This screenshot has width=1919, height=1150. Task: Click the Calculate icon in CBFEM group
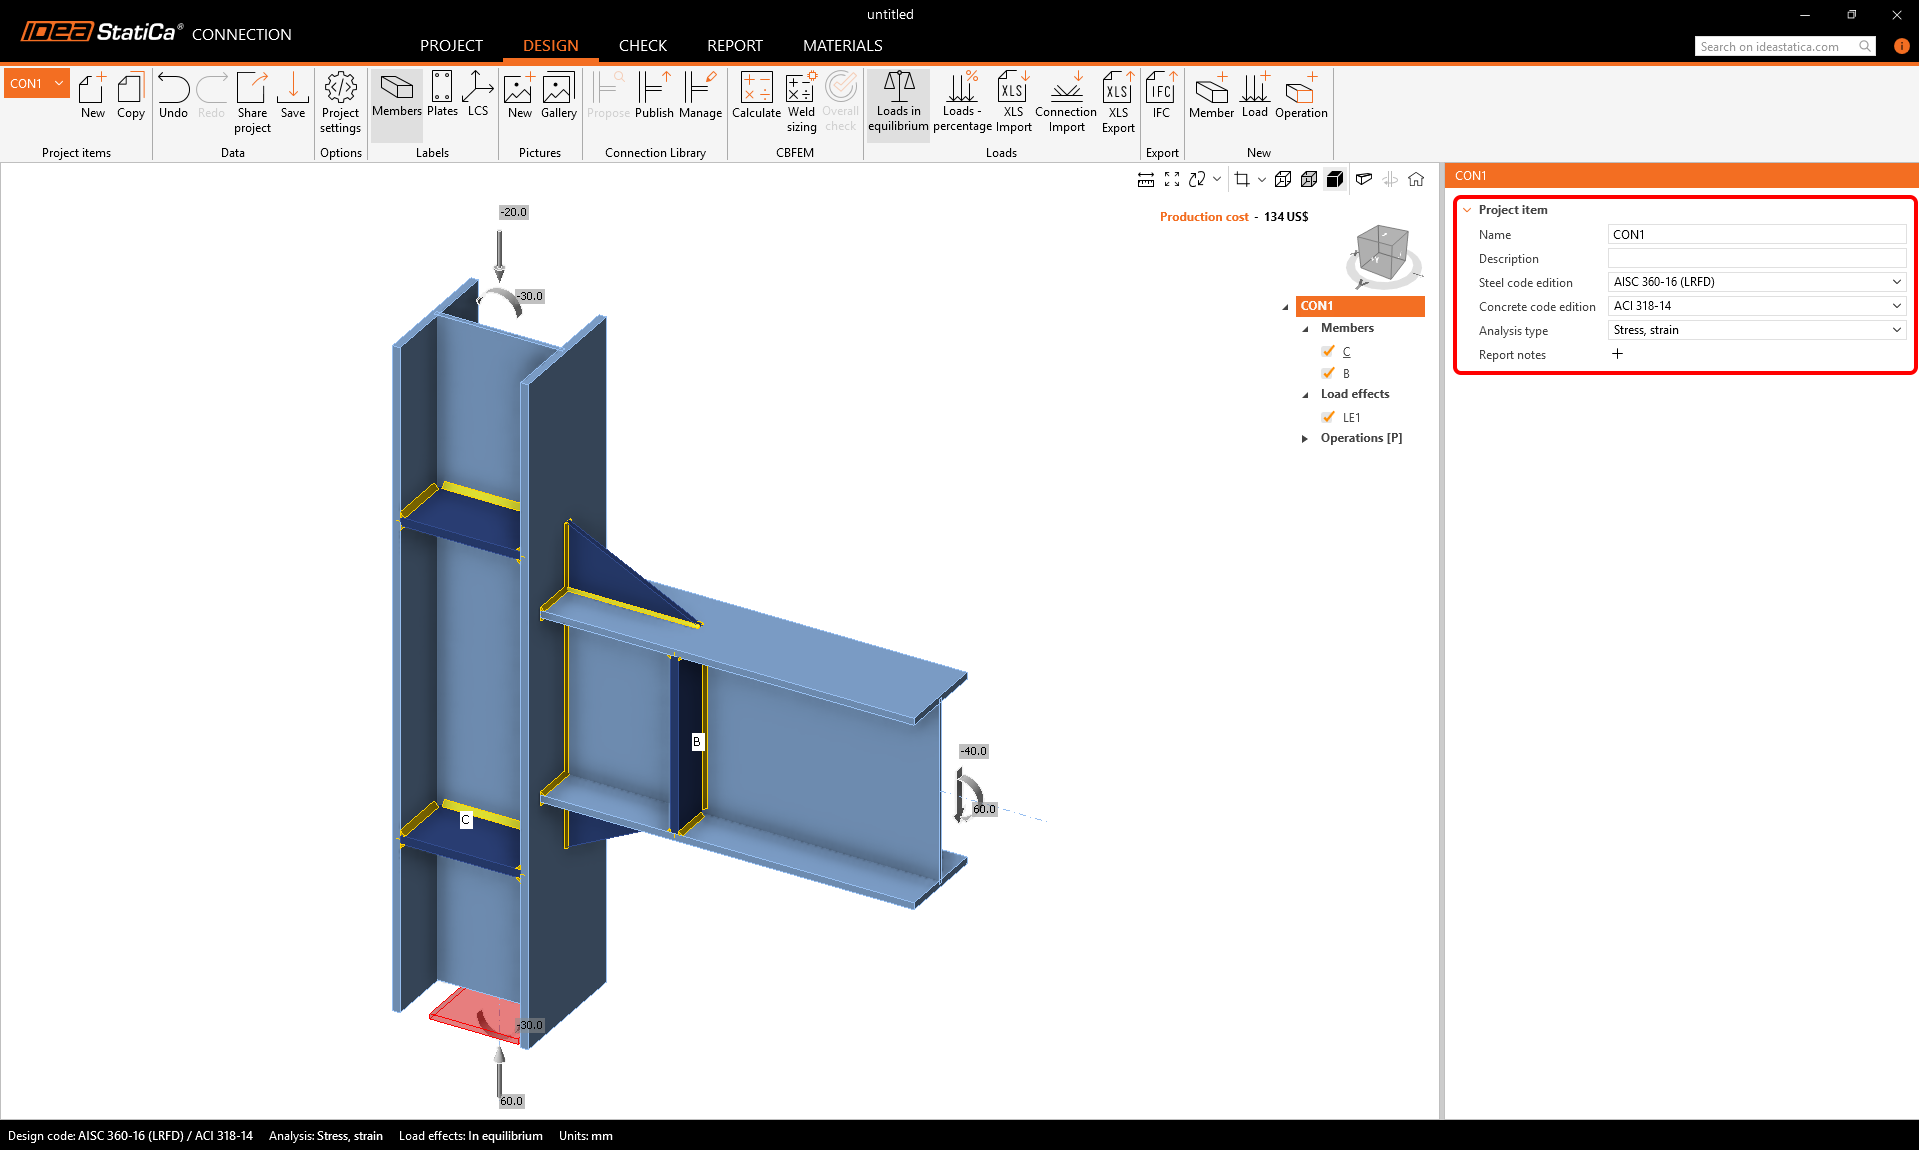point(756,96)
